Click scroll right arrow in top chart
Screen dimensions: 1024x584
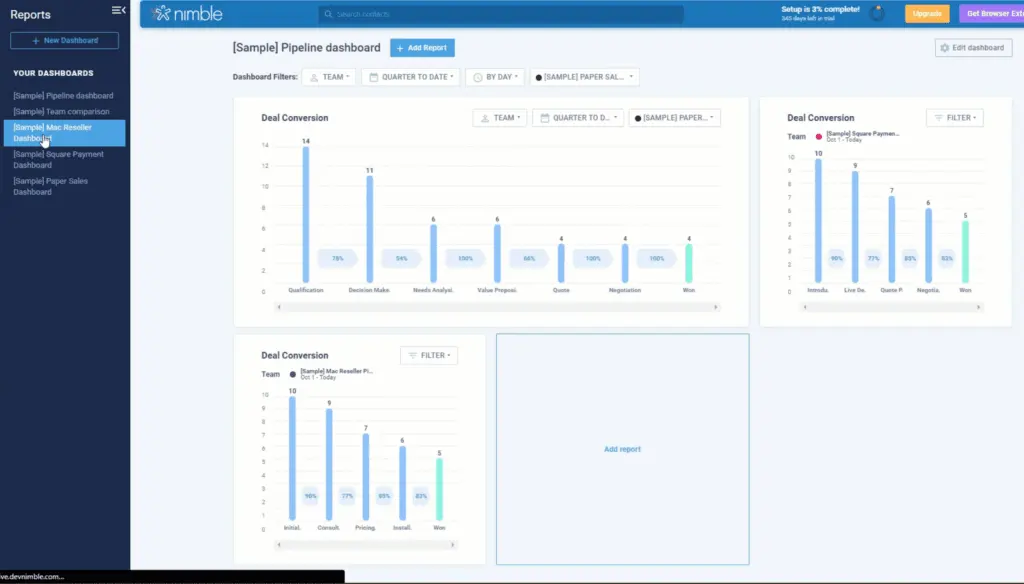pyautogui.click(x=716, y=307)
